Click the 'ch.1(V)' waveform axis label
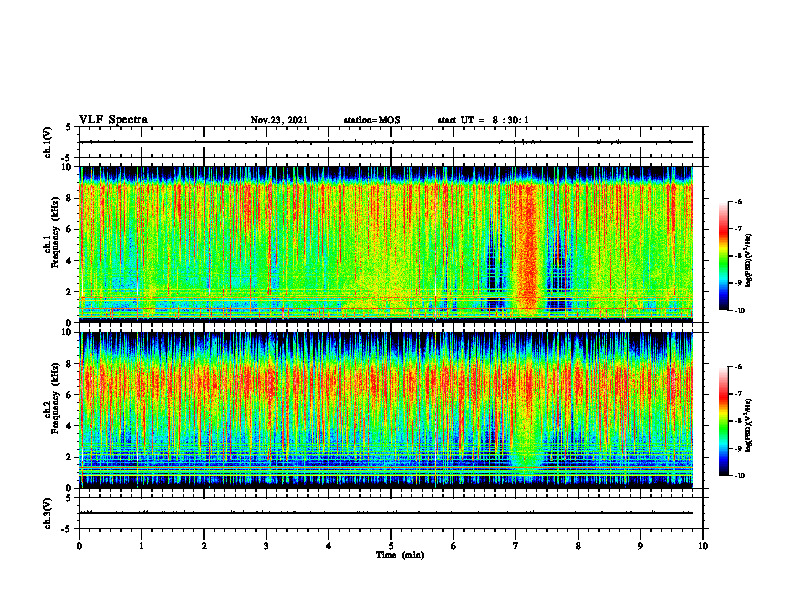 pyautogui.click(x=48, y=142)
